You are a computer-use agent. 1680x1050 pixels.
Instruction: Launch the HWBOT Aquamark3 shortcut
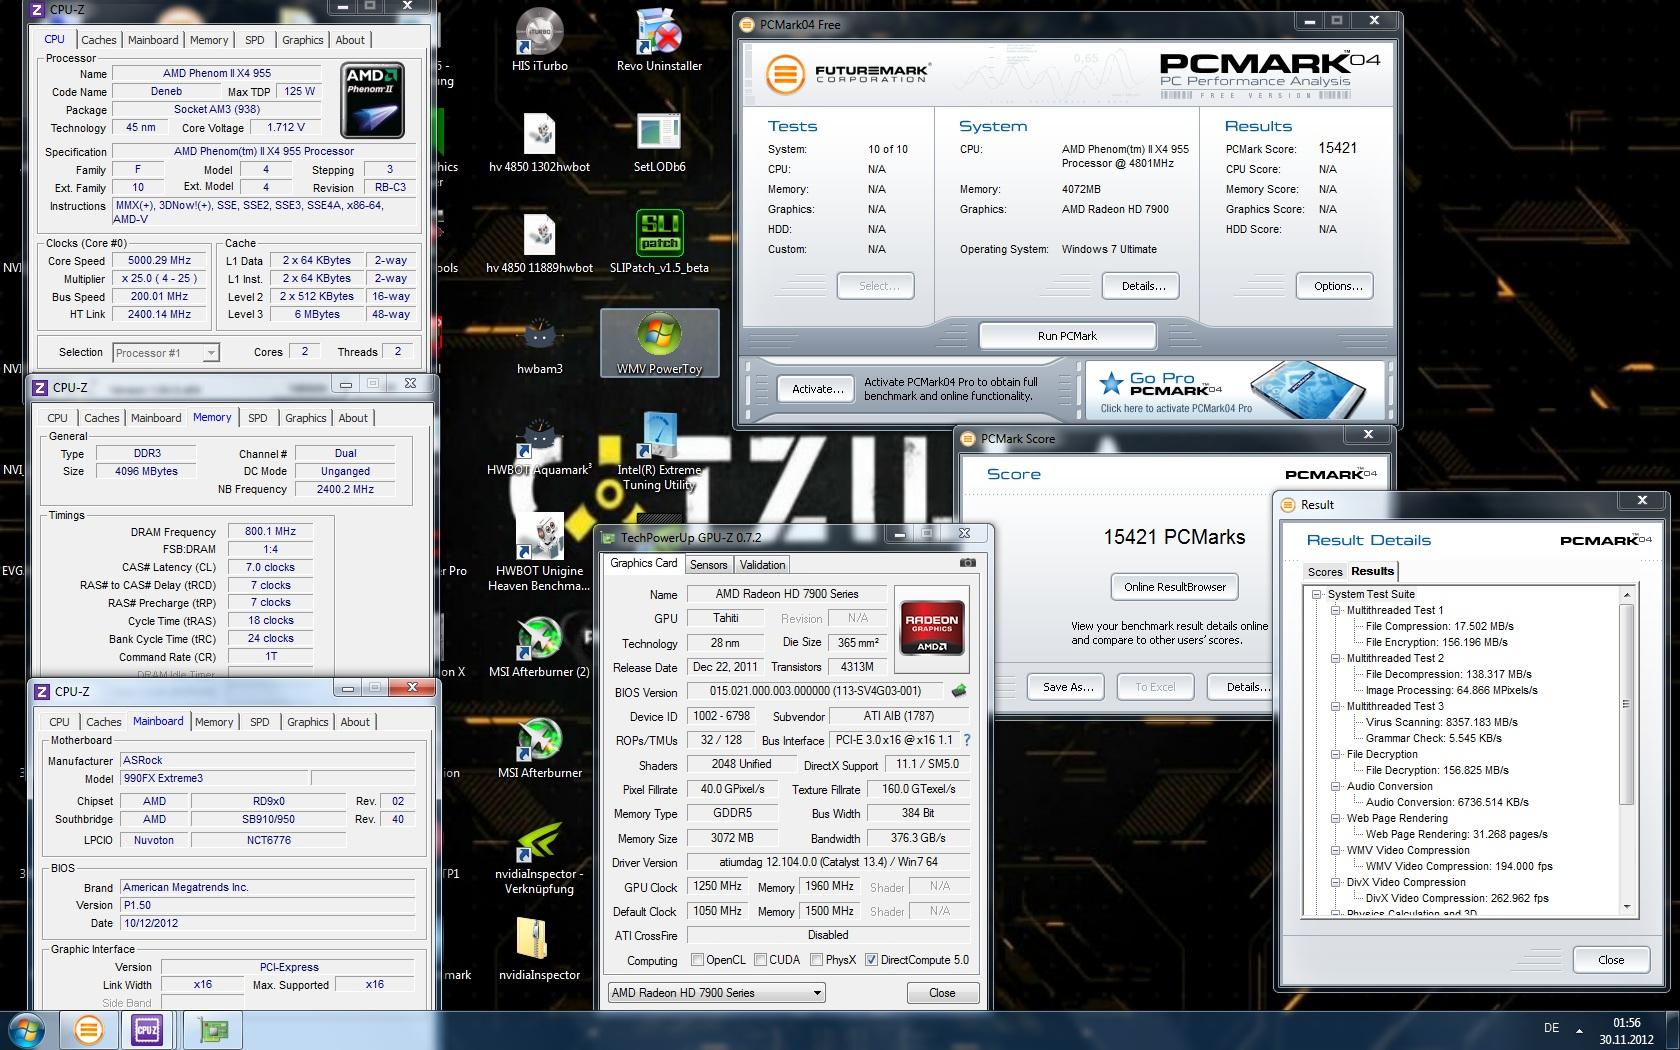click(539, 445)
